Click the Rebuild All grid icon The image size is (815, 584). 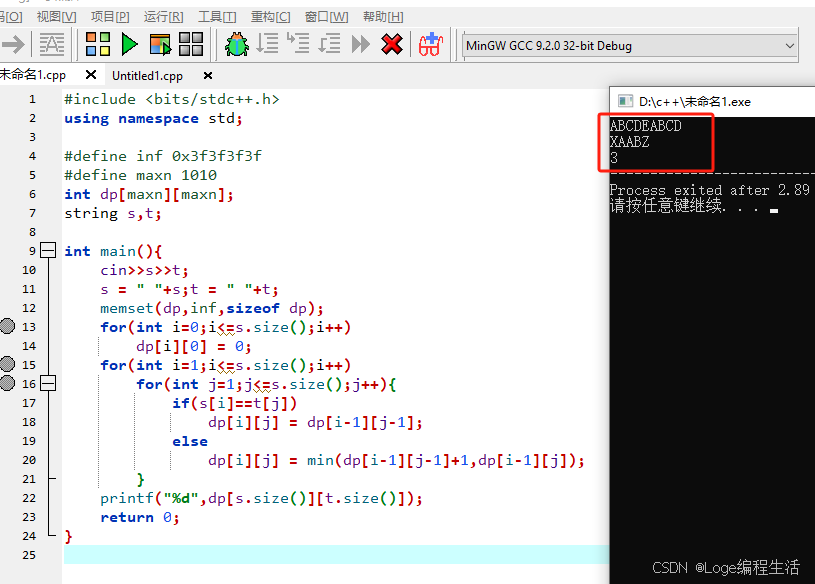pyautogui.click(x=191, y=44)
